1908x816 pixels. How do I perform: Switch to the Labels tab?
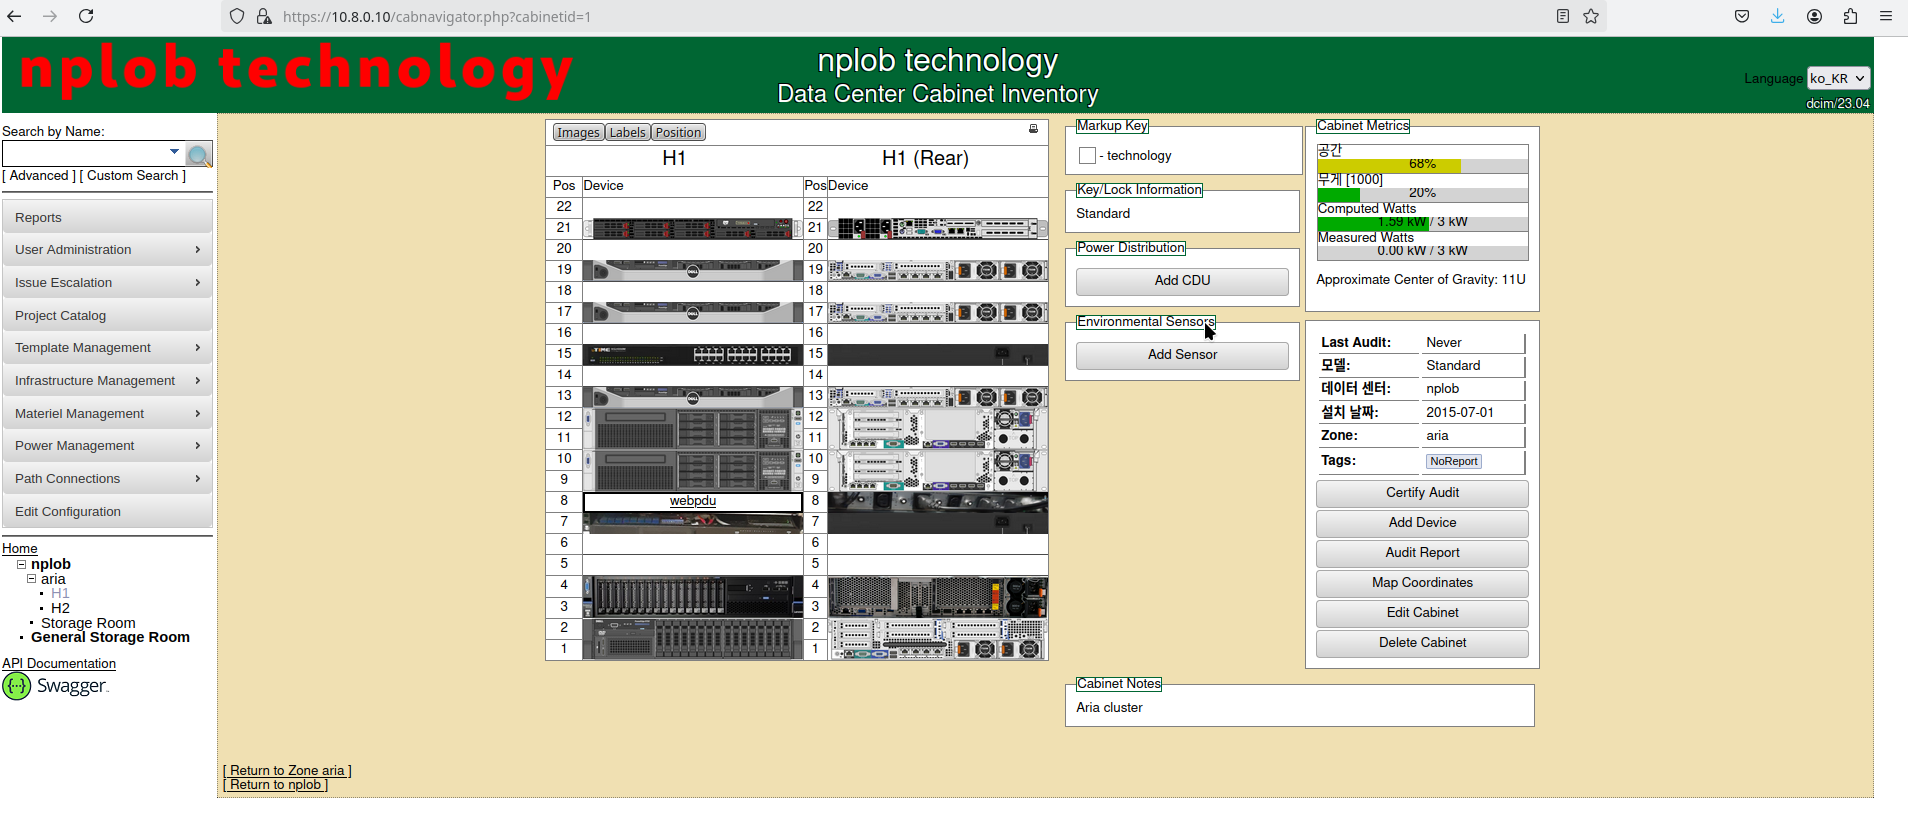tap(628, 132)
